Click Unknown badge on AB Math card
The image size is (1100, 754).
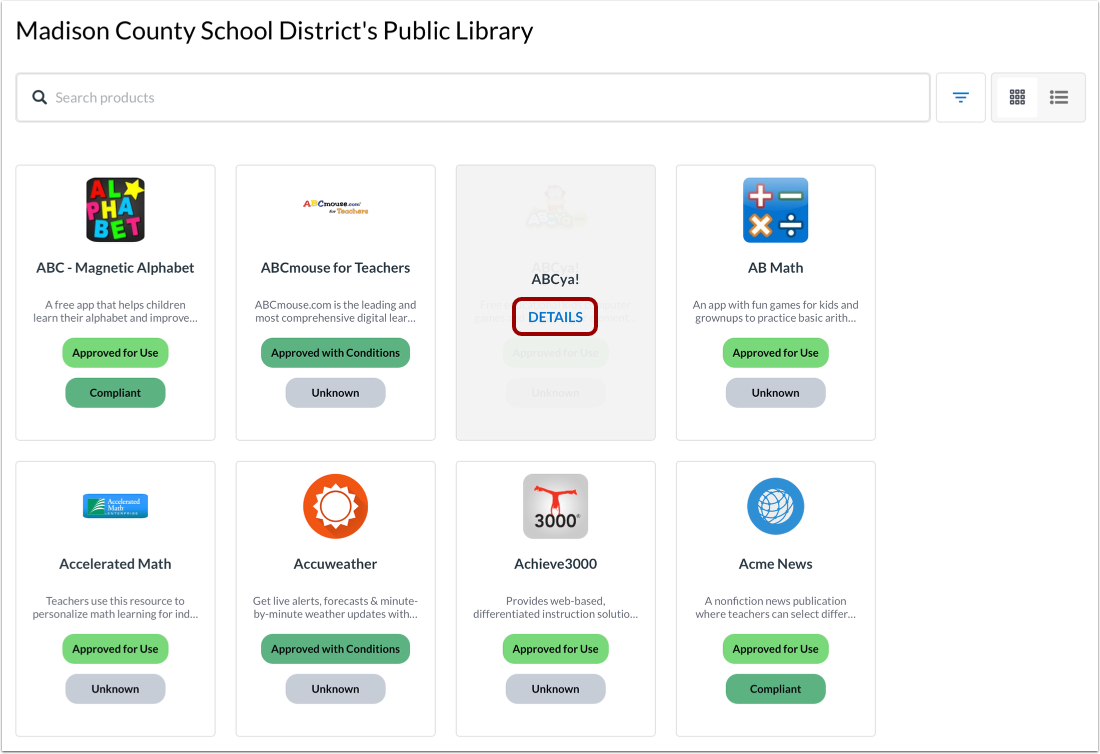point(775,393)
